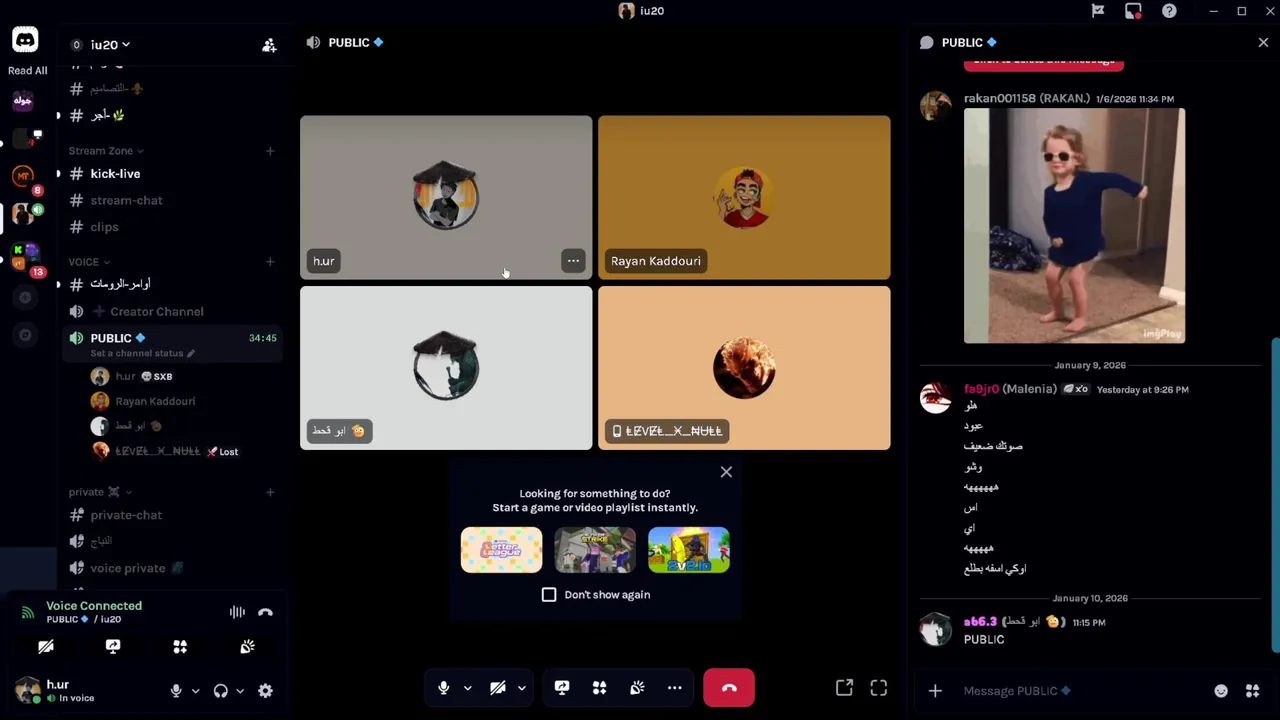1280x720 pixels.
Task: Open input device options arrow in user panel
Action: pyautogui.click(x=195, y=691)
